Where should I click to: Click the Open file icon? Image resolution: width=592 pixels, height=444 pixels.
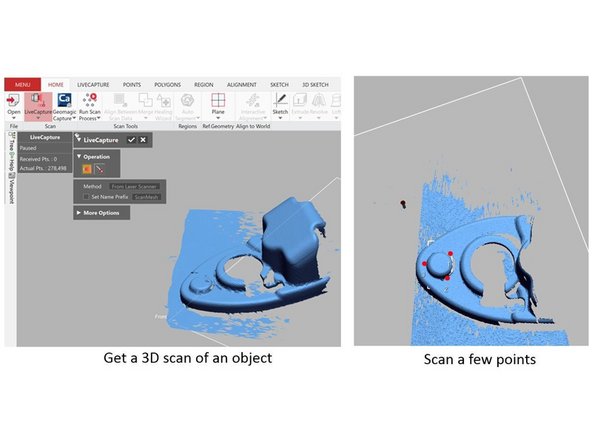pyautogui.click(x=13, y=100)
